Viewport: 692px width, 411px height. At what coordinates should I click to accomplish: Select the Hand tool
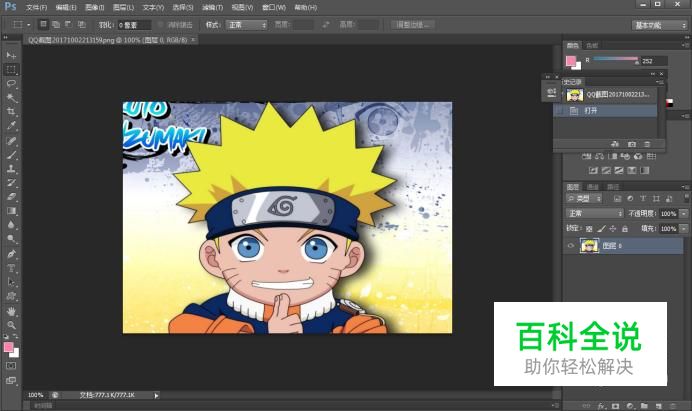point(11,311)
